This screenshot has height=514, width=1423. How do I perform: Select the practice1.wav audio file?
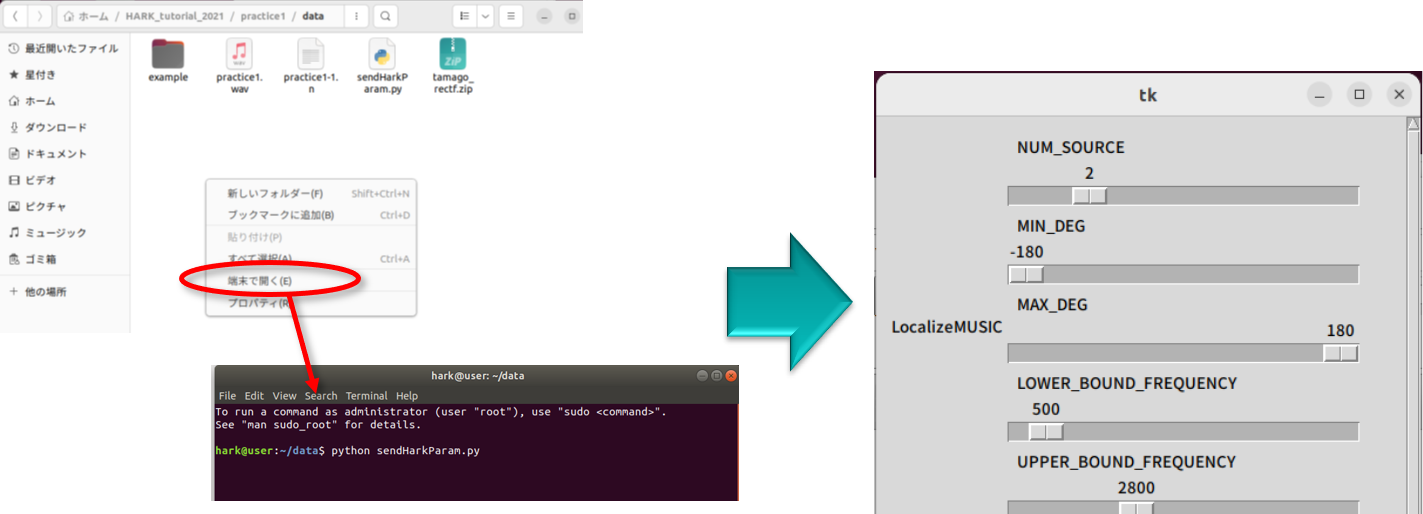[239, 55]
